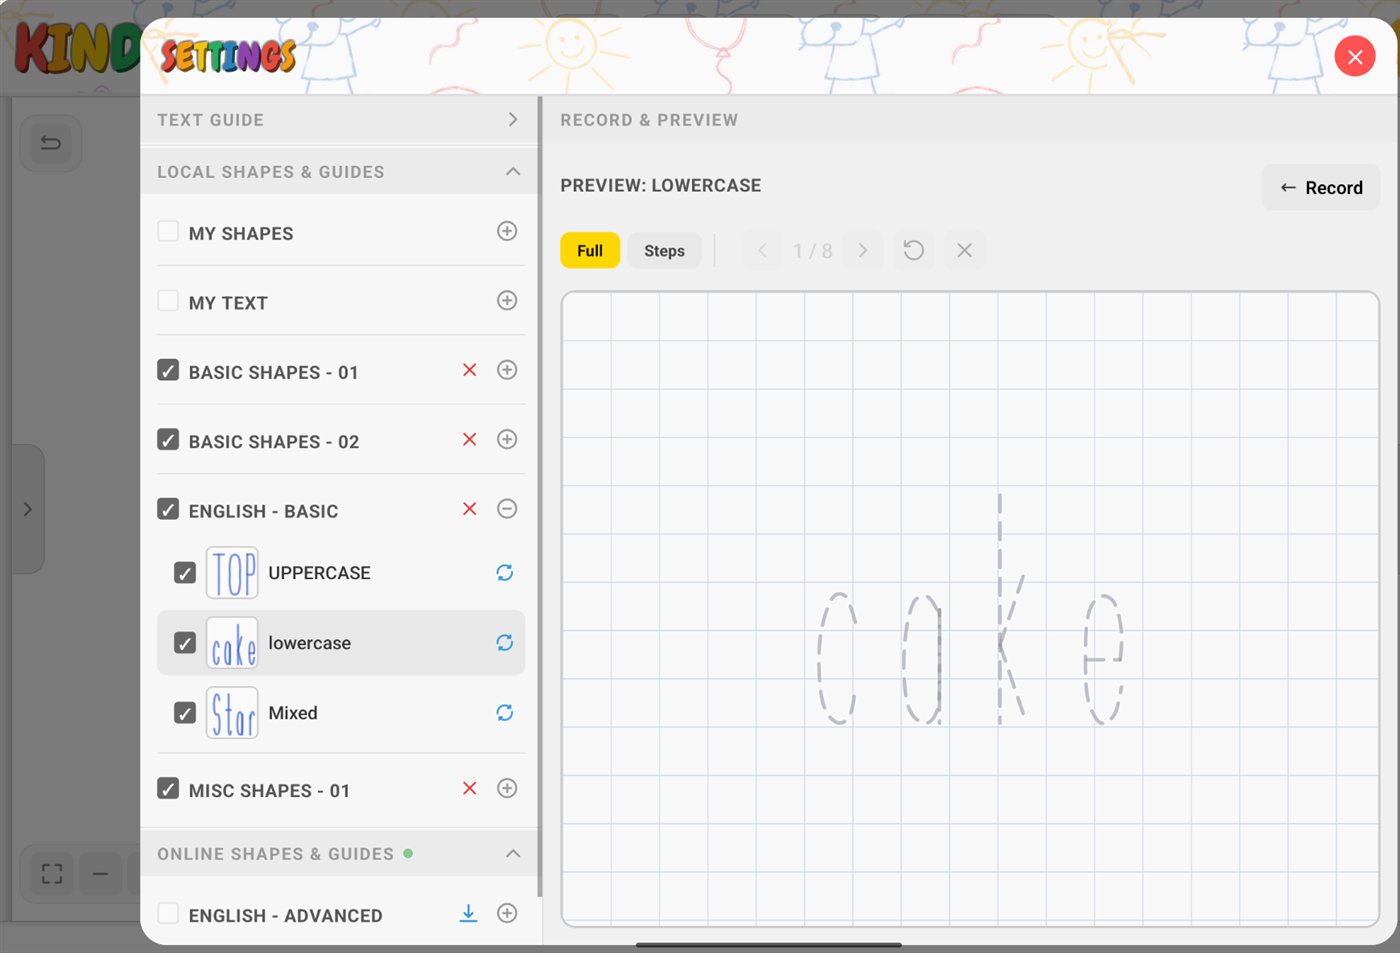
Task: Add a new entry to MY SHAPES
Action: pyautogui.click(x=507, y=232)
